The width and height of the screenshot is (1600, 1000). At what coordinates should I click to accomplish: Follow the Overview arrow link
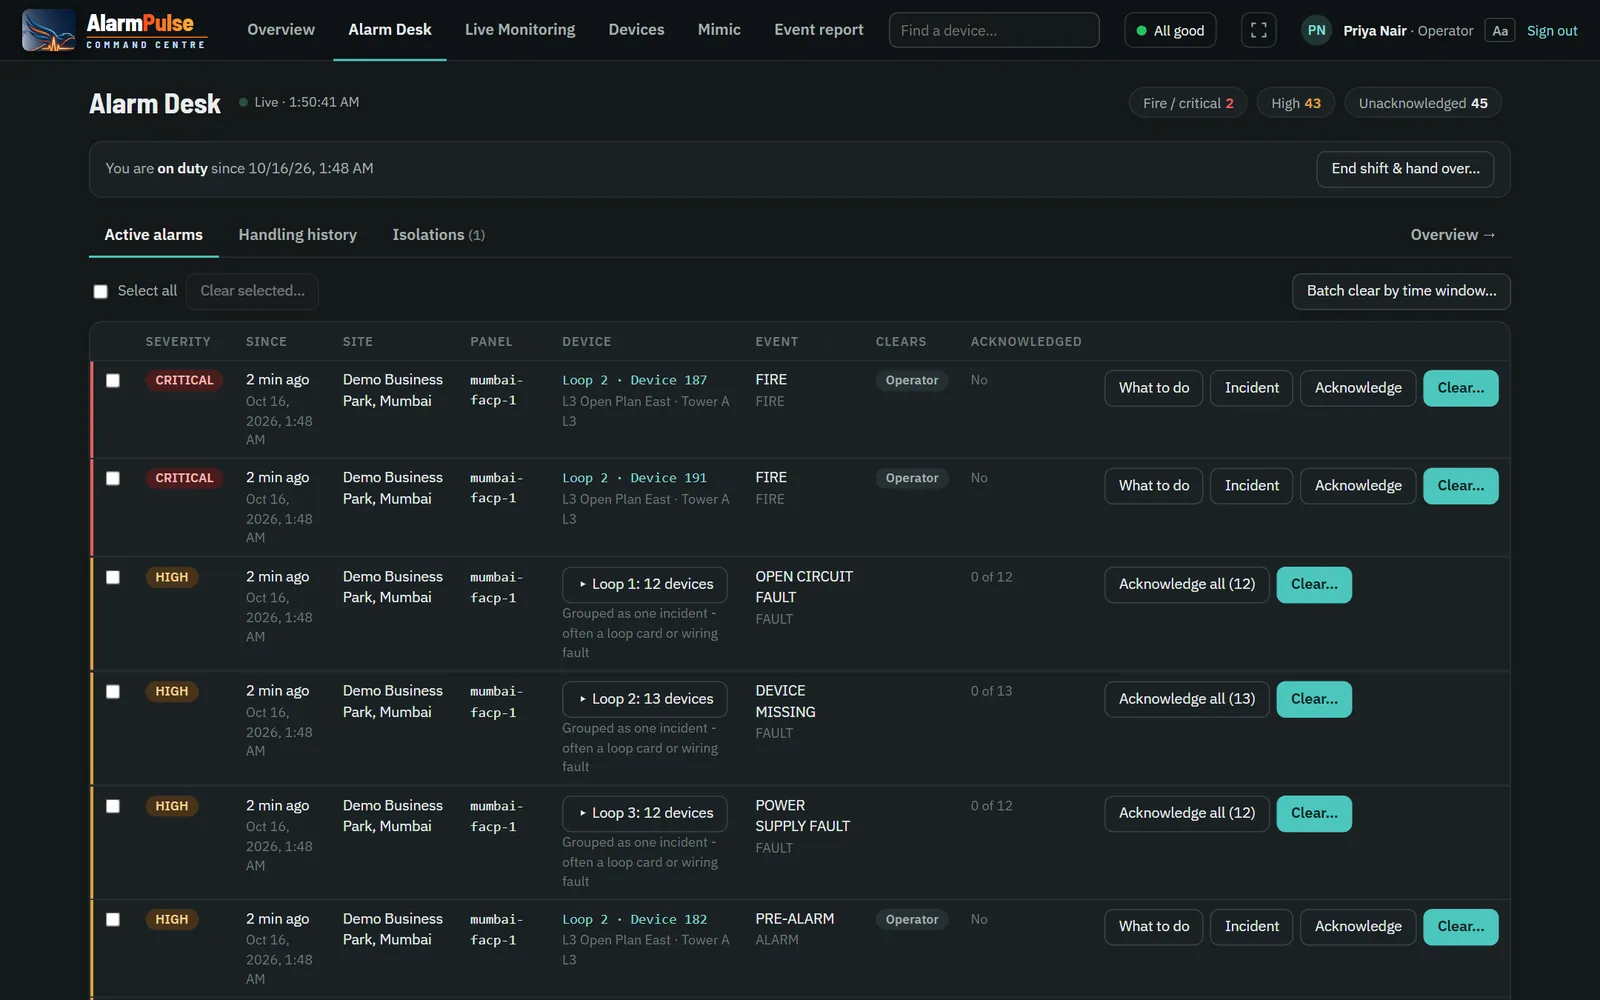pos(1453,235)
